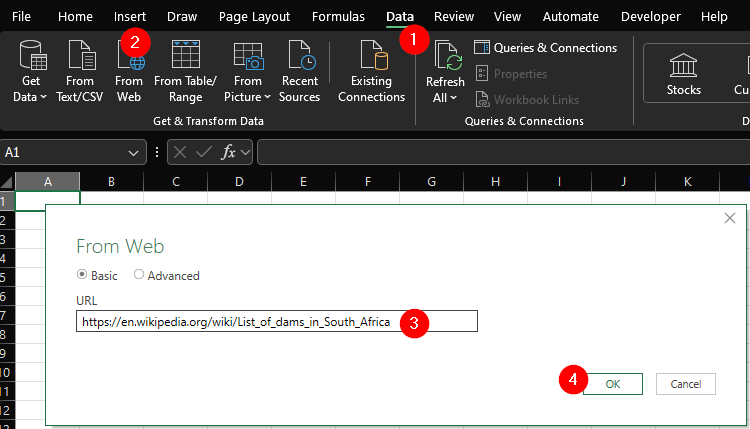Image resolution: width=750 pixels, height=429 pixels.
Task: Show Queries & Connections pane
Action: coord(546,48)
